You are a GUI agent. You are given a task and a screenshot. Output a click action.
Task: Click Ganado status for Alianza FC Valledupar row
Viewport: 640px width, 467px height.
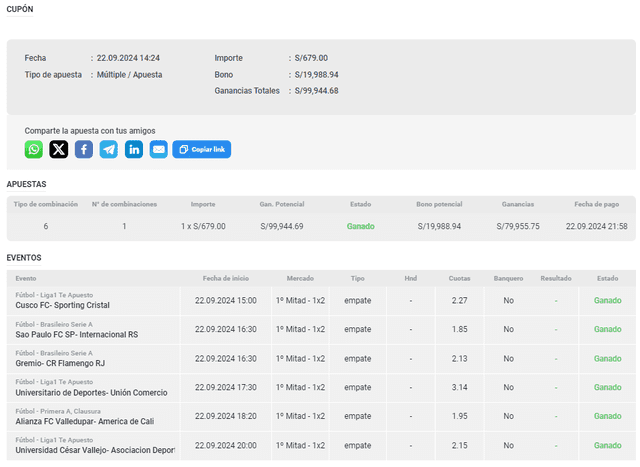click(x=607, y=416)
